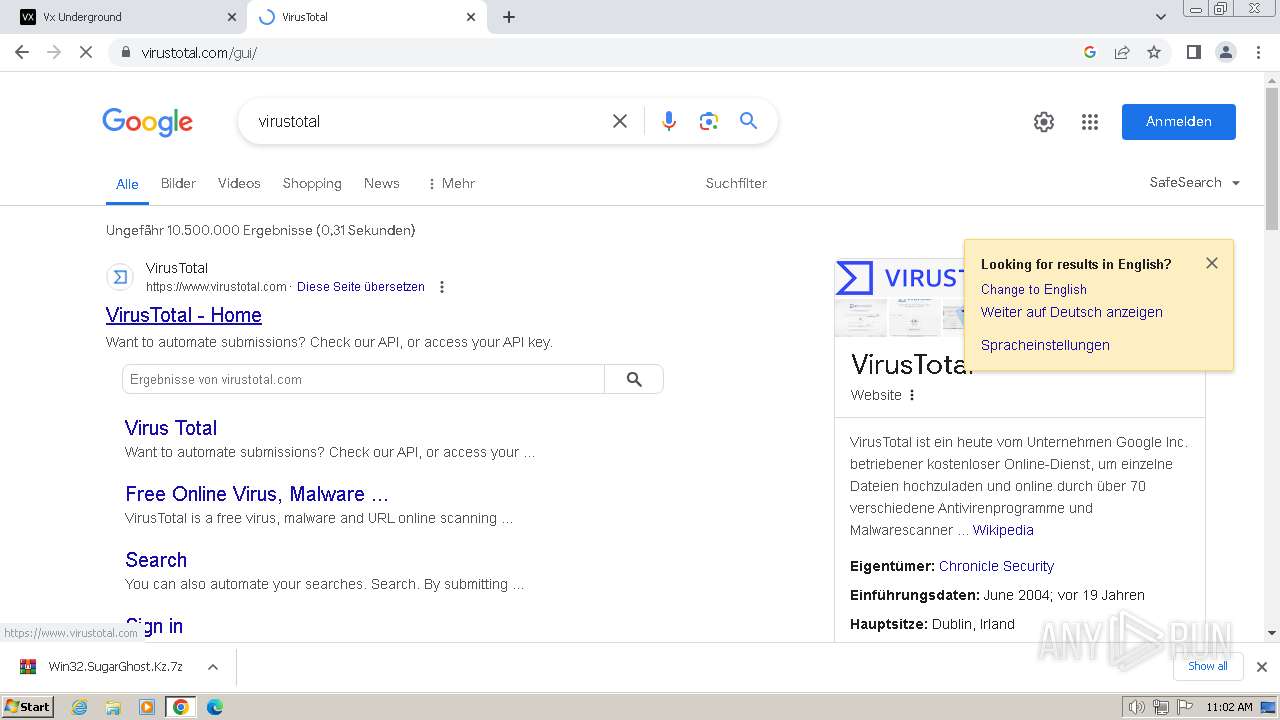1280x720 pixels.
Task: Switch to Videos results
Action: point(239,183)
